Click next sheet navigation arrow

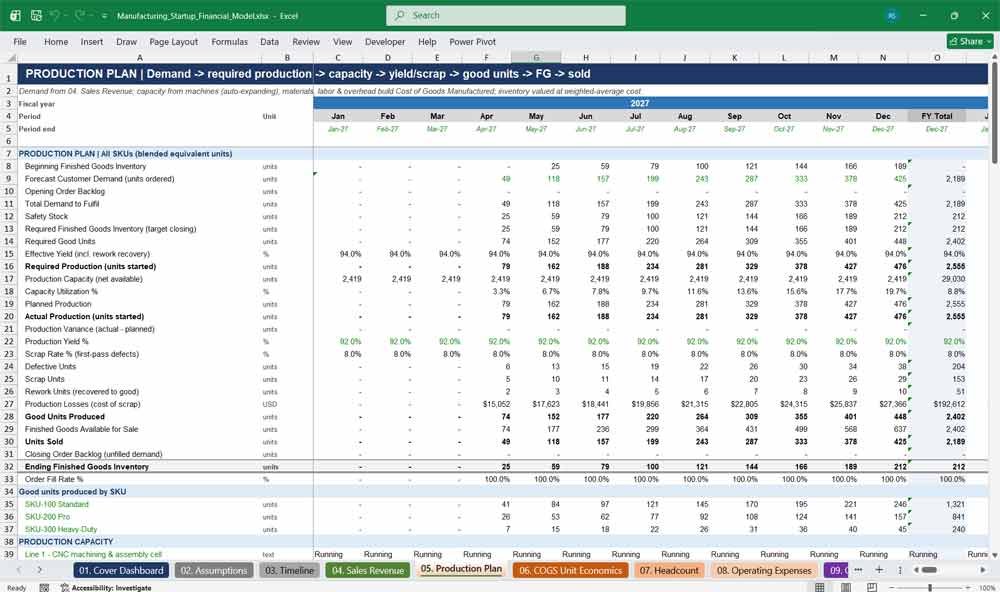[40, 570]
